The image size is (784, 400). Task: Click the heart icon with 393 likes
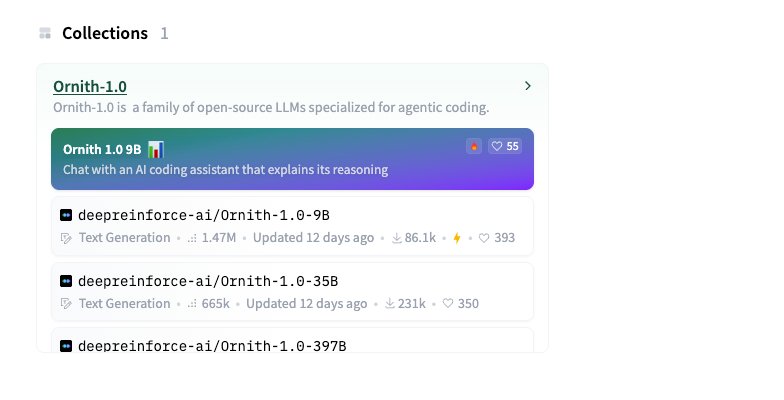coord(484,238)
